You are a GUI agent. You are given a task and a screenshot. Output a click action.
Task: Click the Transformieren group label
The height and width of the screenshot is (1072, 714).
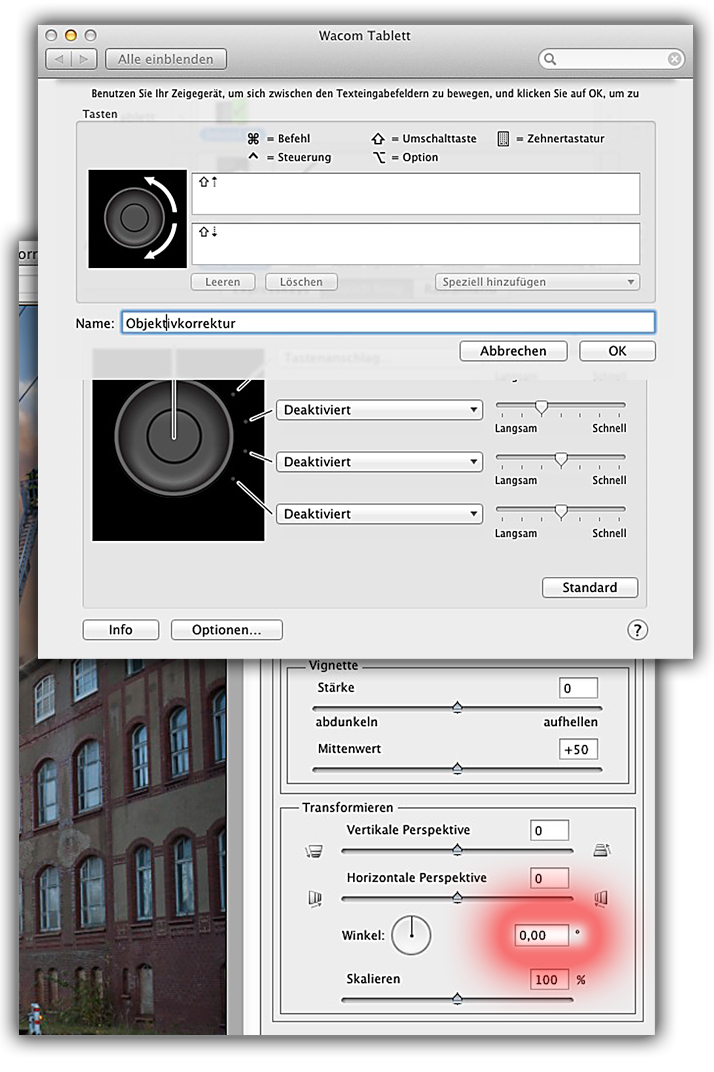pyautogui.click(x=348, y=807)
